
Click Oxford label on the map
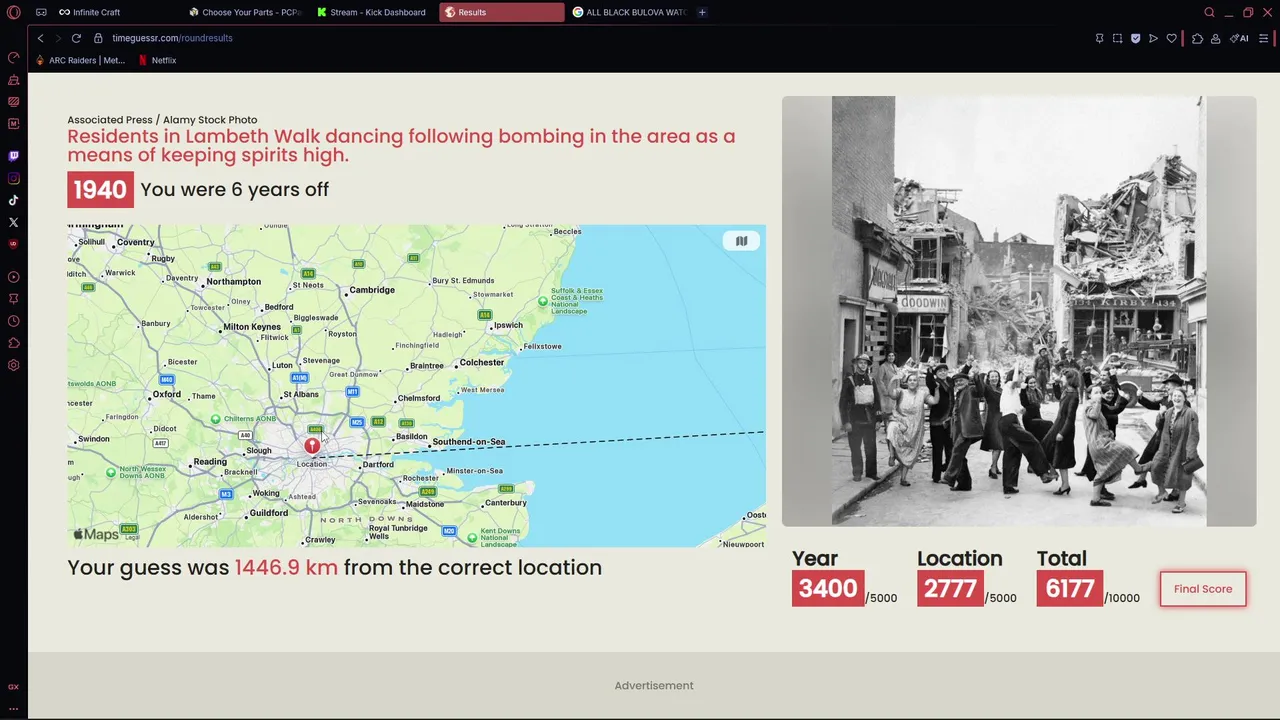tap(167, 394)
